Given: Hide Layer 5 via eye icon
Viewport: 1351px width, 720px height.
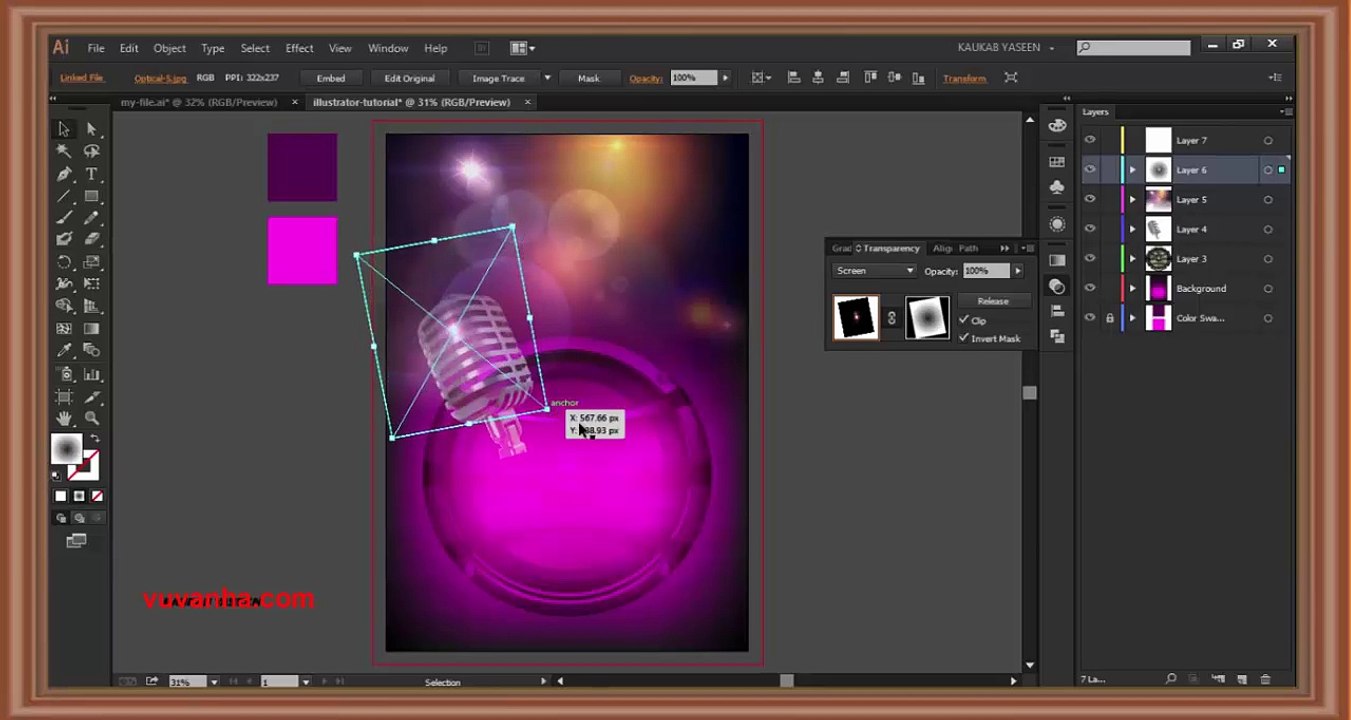Looking at the screenshot, I should (1090, 199).
